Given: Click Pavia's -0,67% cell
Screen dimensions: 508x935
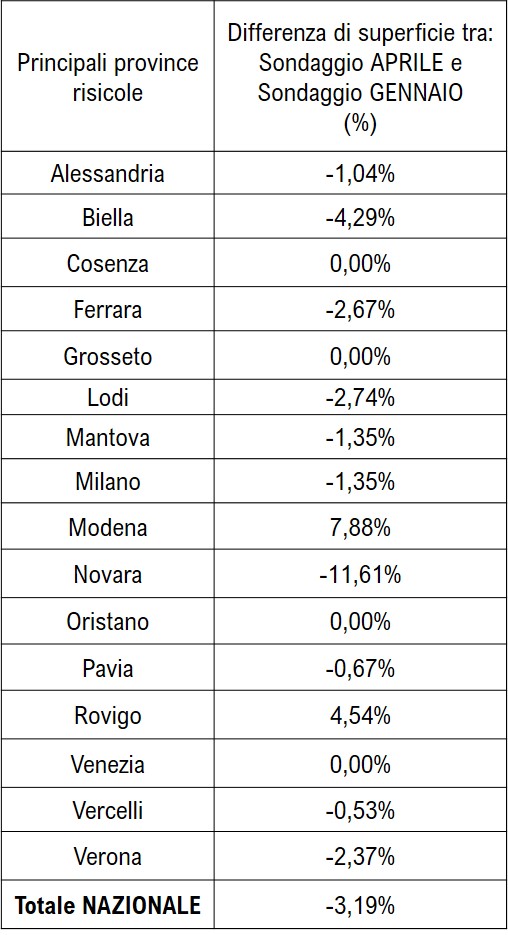Looking at the screenshot, I should click(x=360, y=668).
